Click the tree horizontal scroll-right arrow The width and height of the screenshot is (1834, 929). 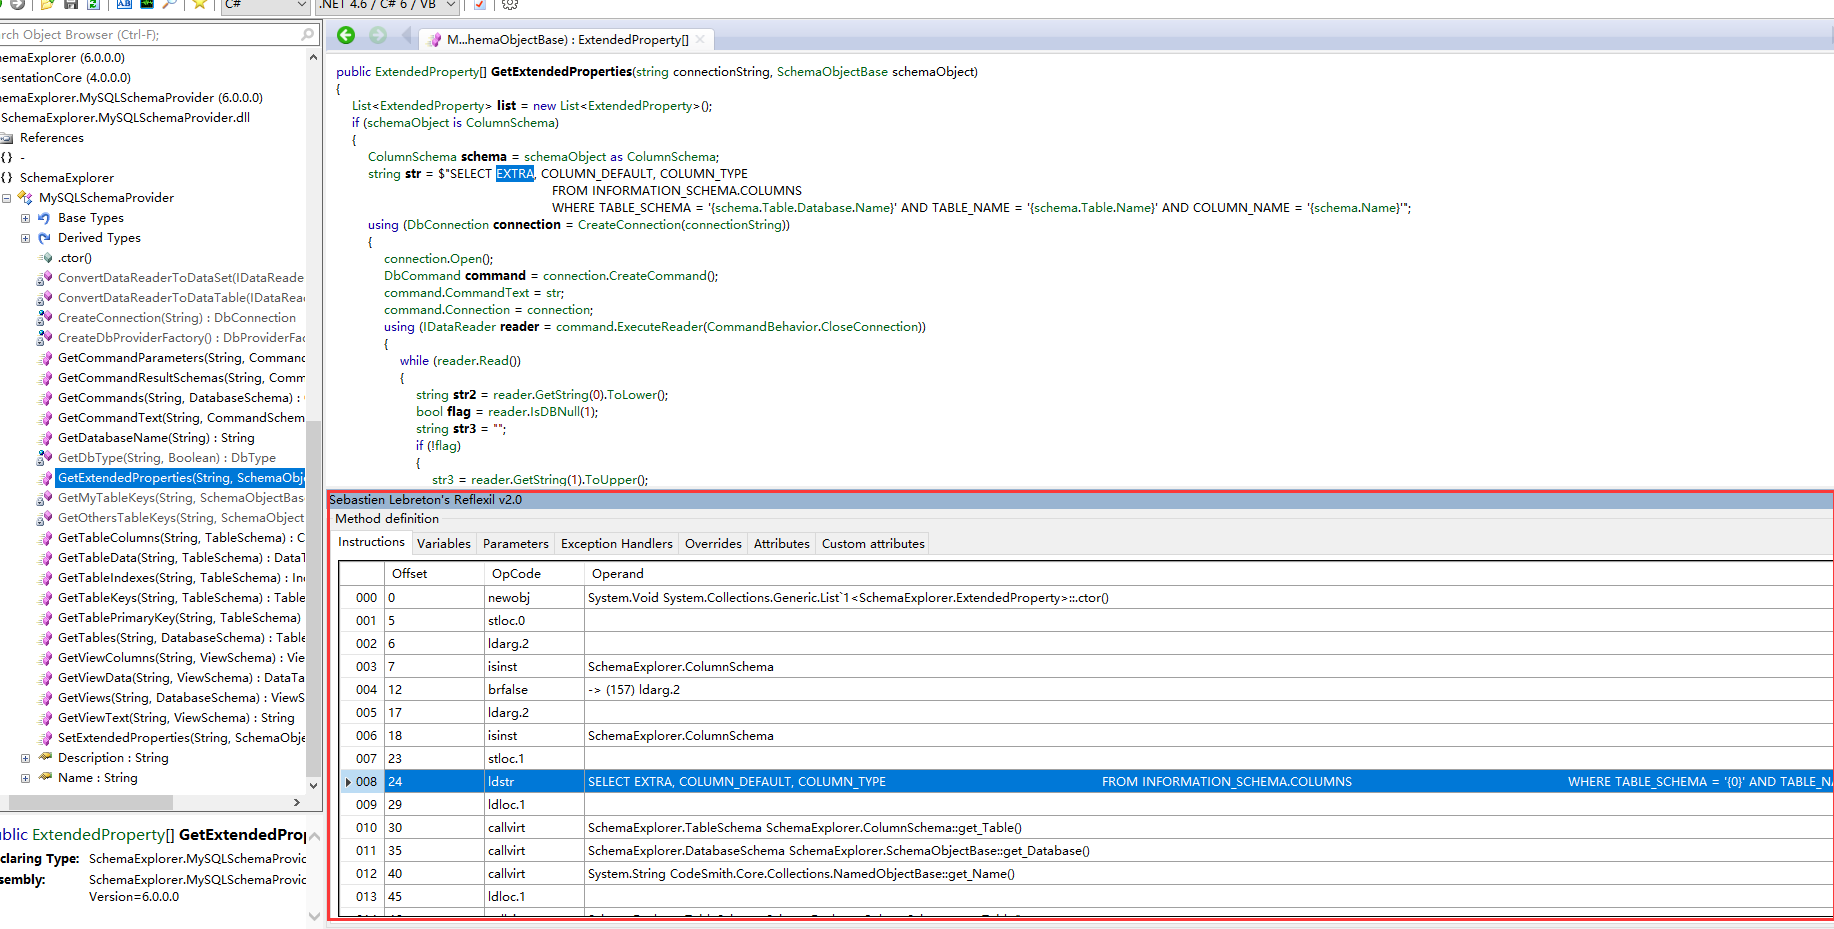pyautogui.click(x=297, y=802)
